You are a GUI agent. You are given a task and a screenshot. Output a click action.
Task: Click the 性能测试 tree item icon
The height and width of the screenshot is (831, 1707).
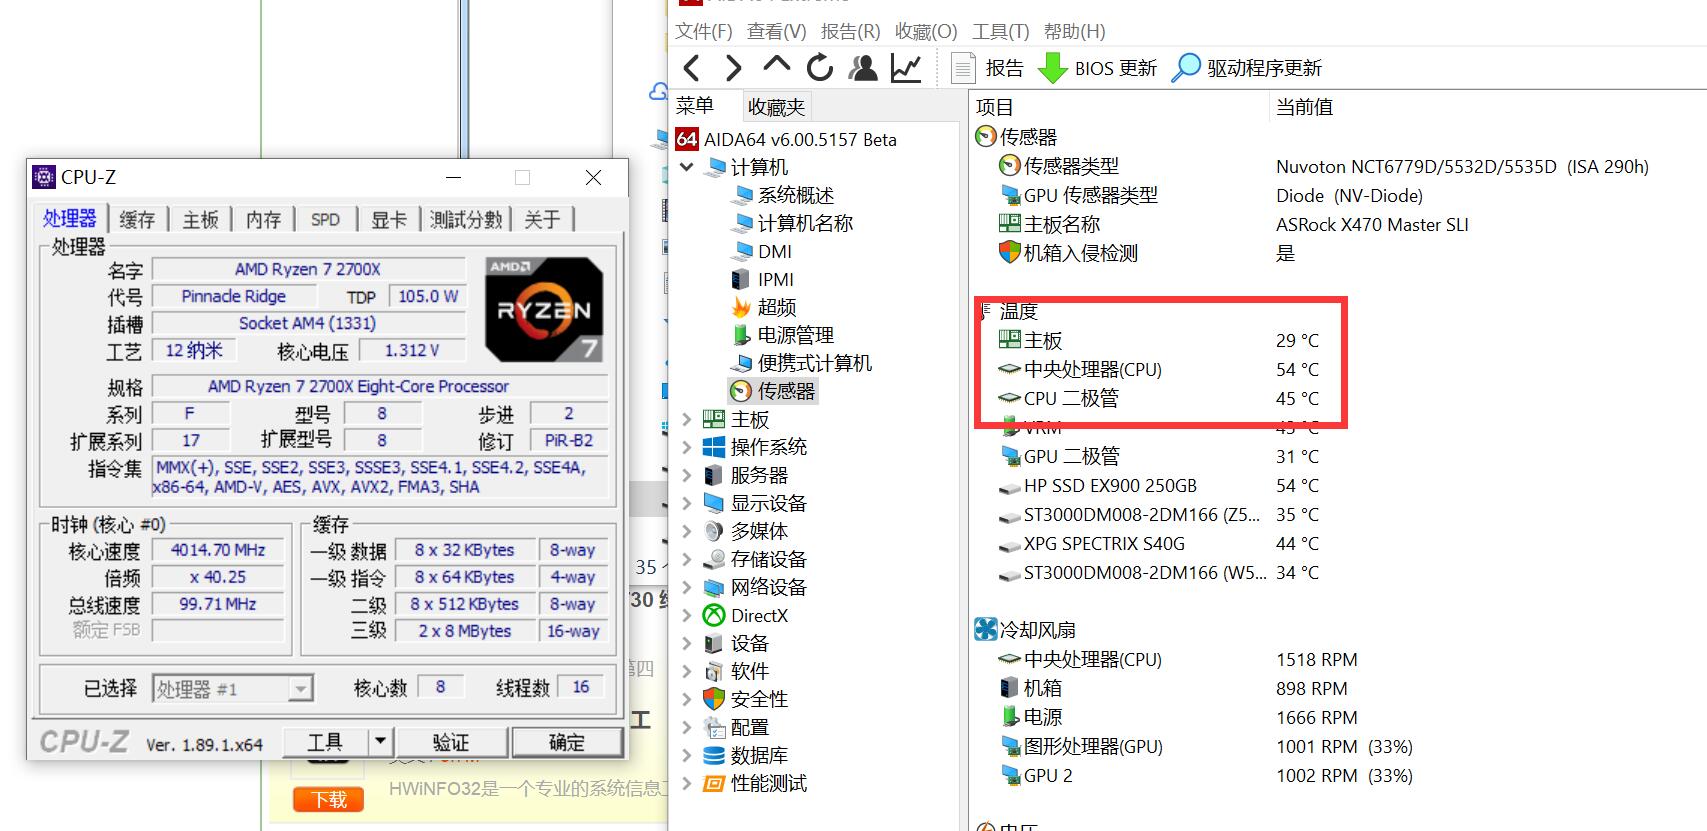pos(714,783)
